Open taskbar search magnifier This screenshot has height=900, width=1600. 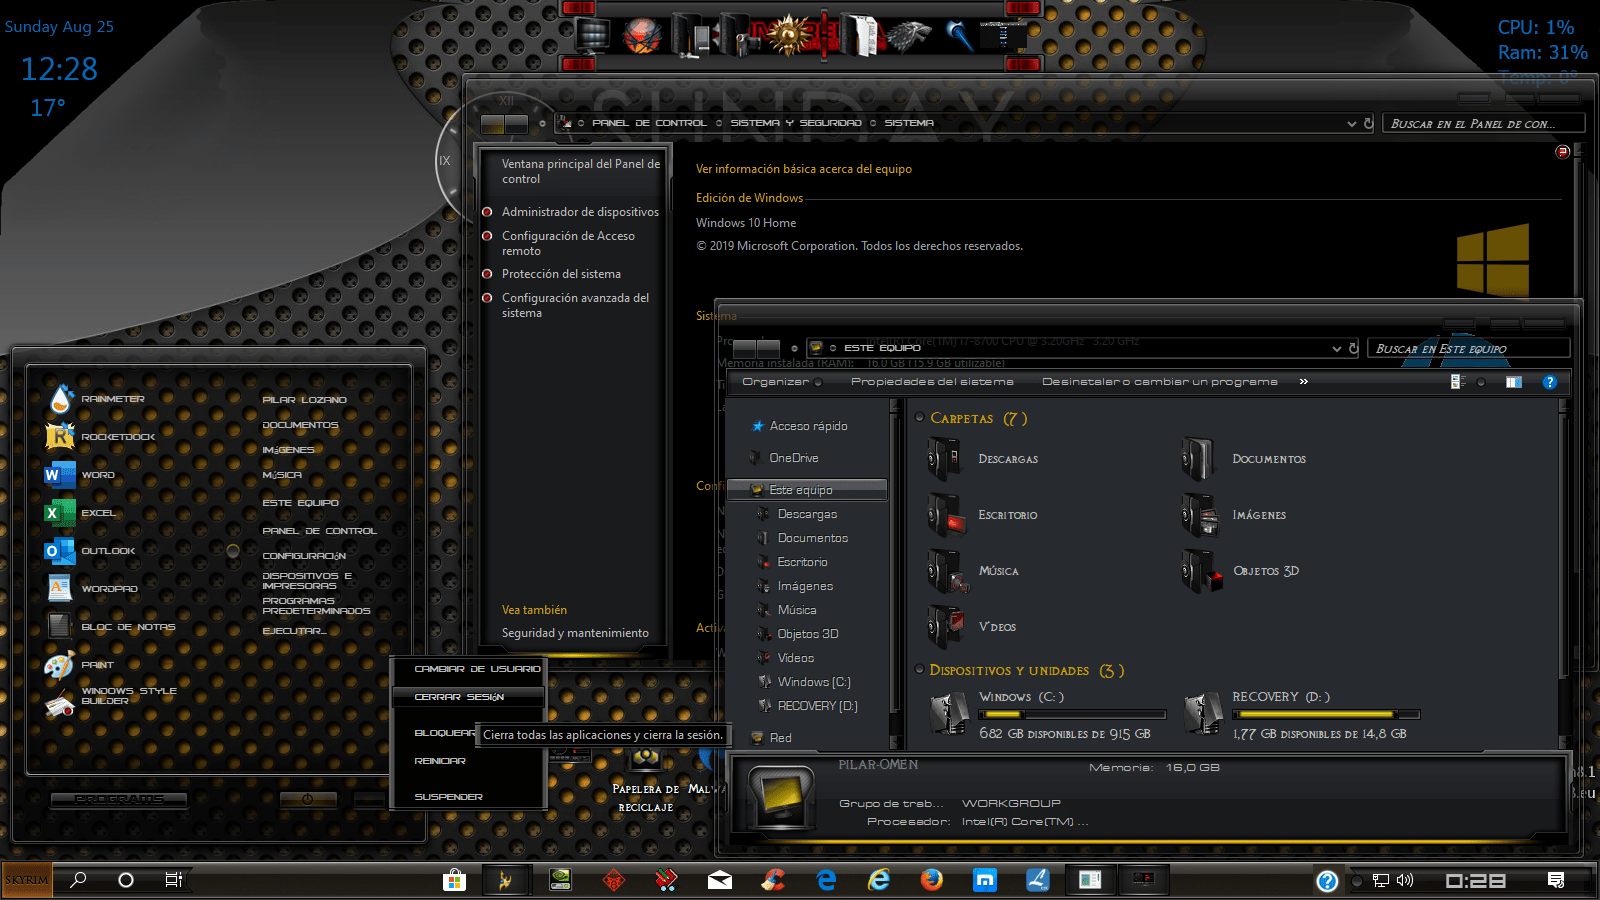pyautogui.click(x=78, y=880)
